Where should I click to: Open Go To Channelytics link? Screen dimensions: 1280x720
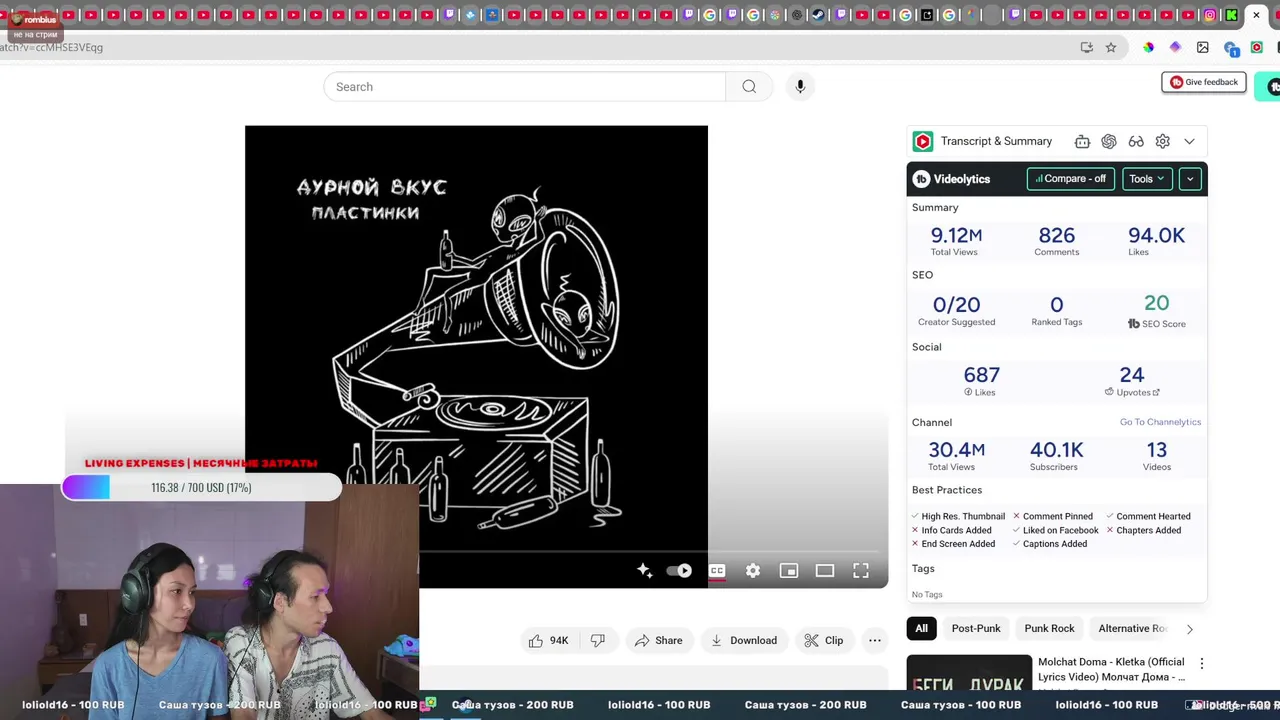click(1160, 422)
